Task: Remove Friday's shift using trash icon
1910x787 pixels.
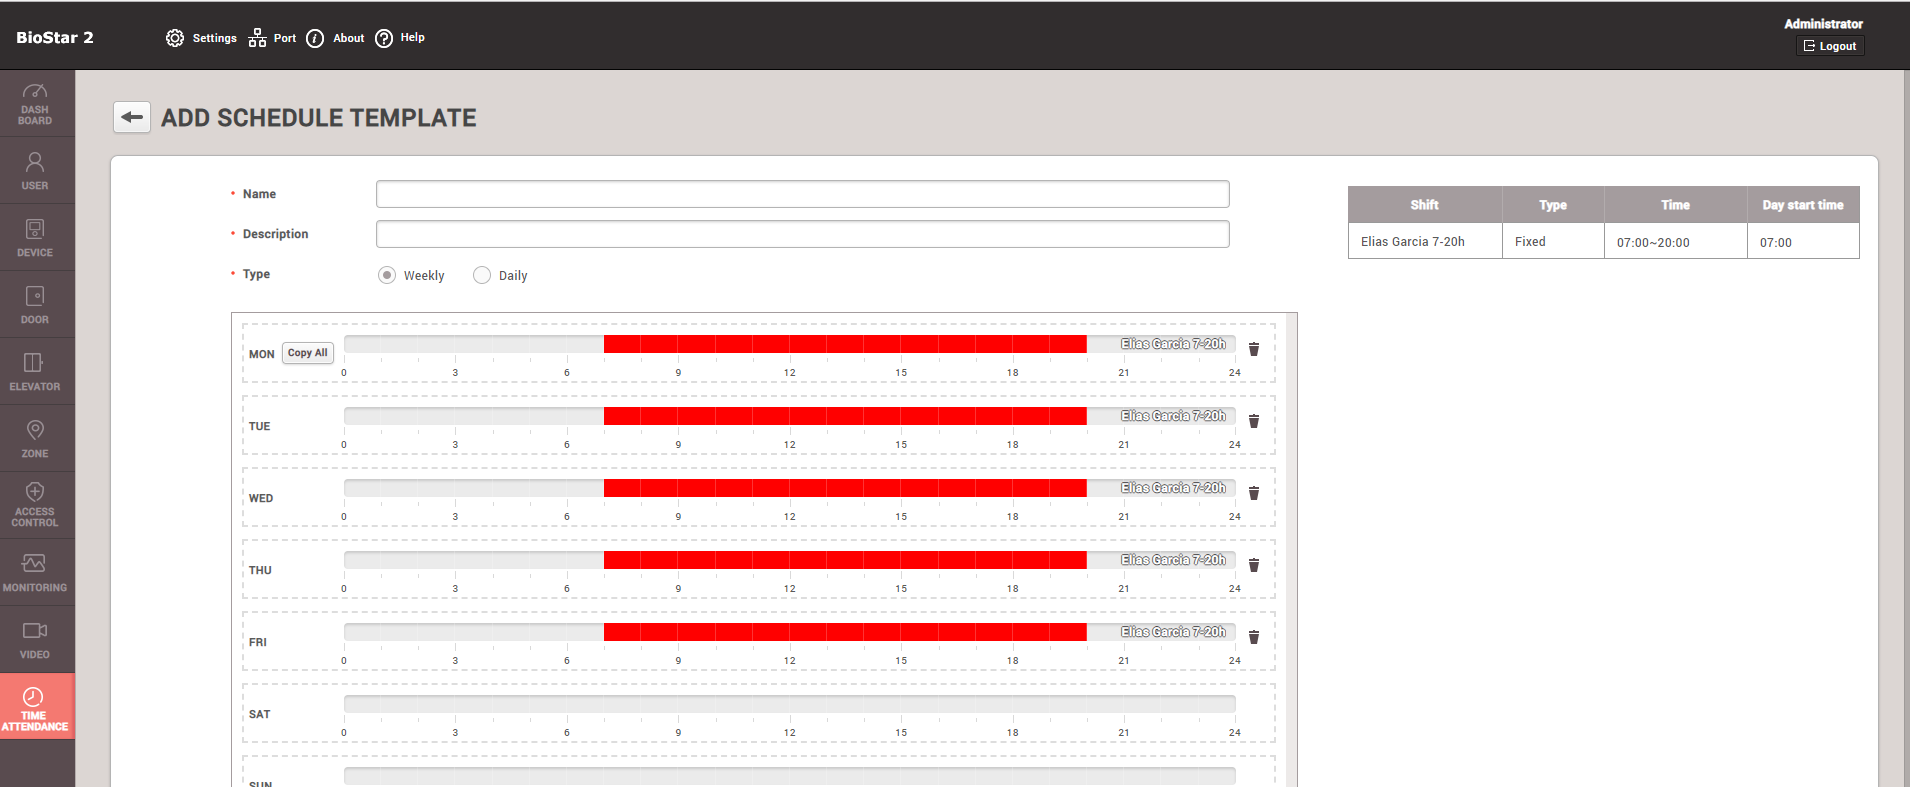Action: coord(1253,637)
